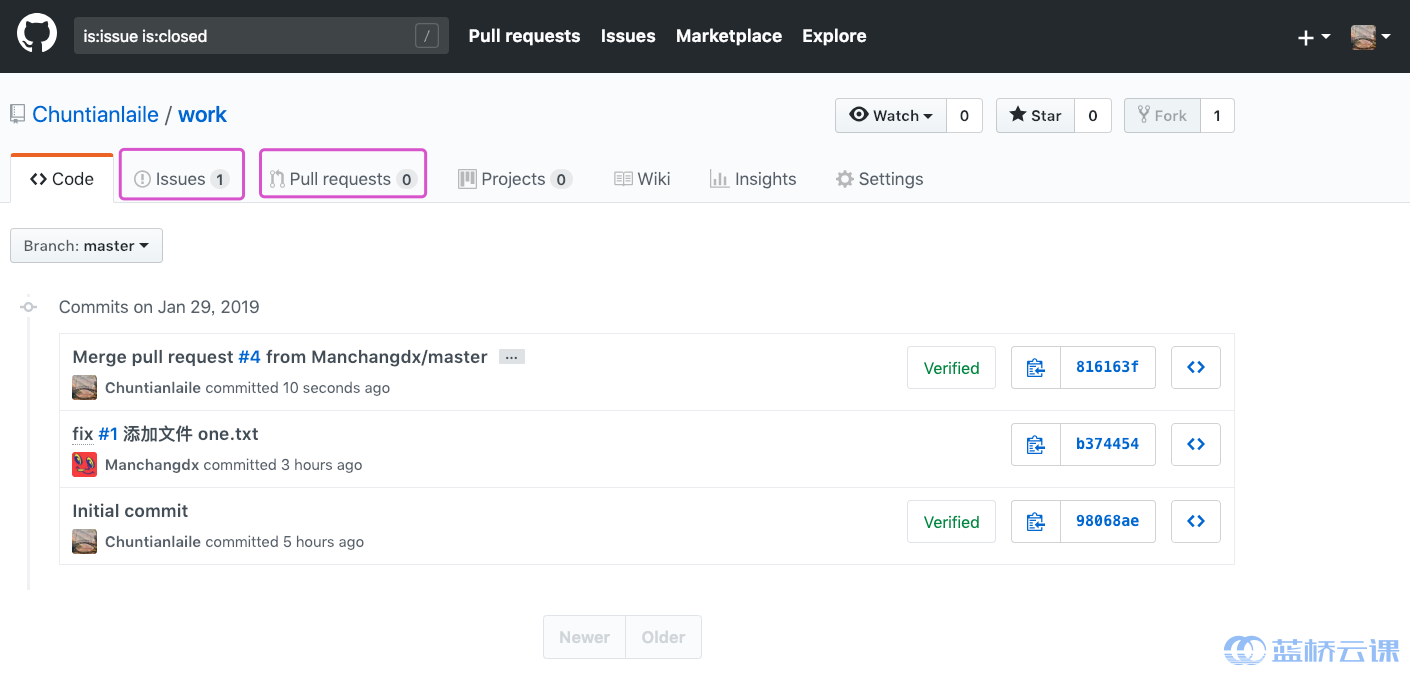Screen dimensions: 1410x681
Task: Open the Initial commit message
Action: [x=130, y=511]
